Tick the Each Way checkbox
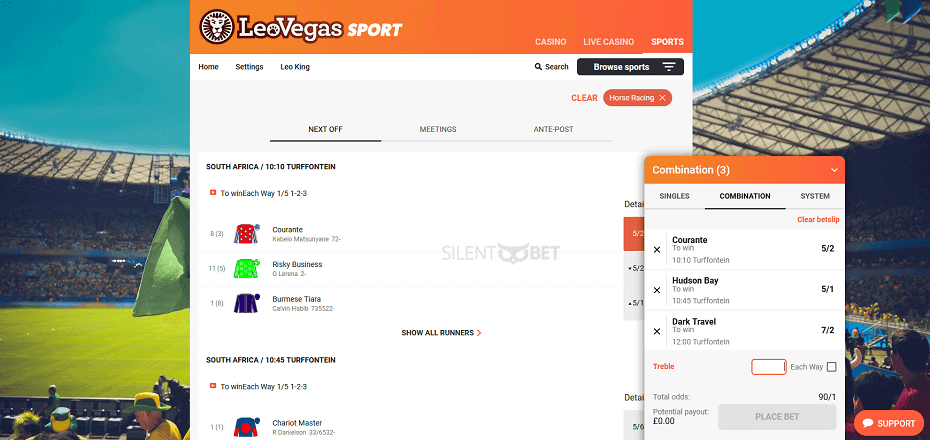 pyautogui.click(x=832, y=367)
